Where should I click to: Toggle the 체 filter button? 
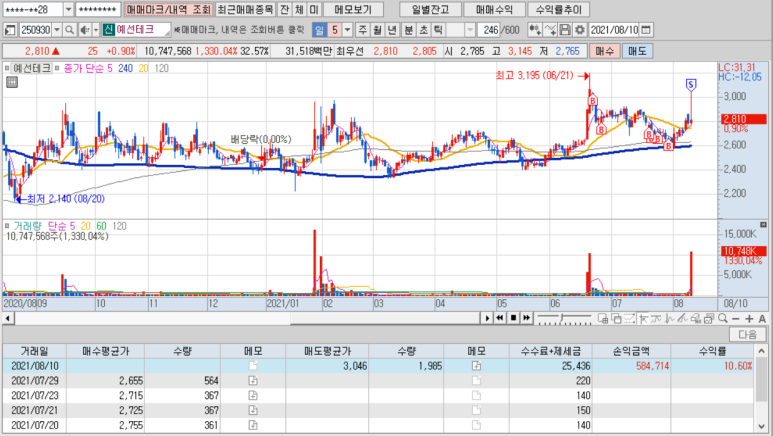click(x=299, y=9)
